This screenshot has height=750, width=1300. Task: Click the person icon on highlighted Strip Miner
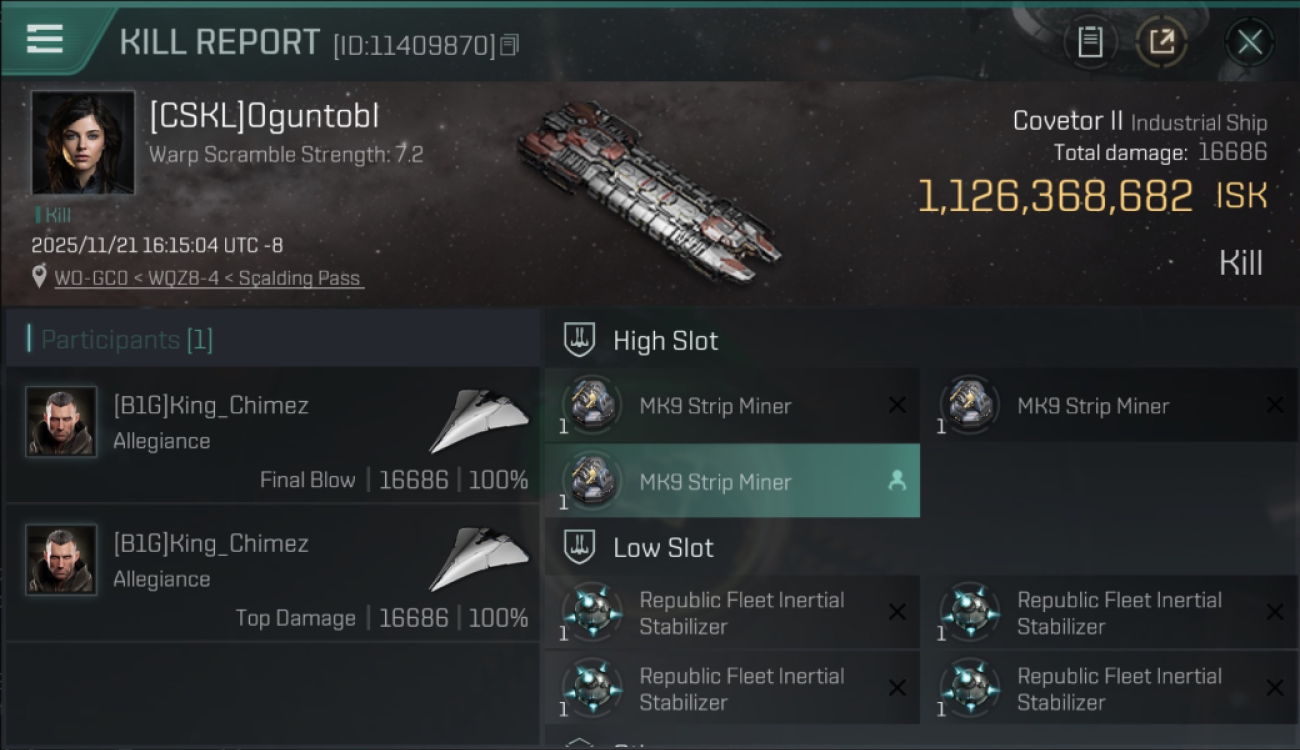click(x=897, y=481)
